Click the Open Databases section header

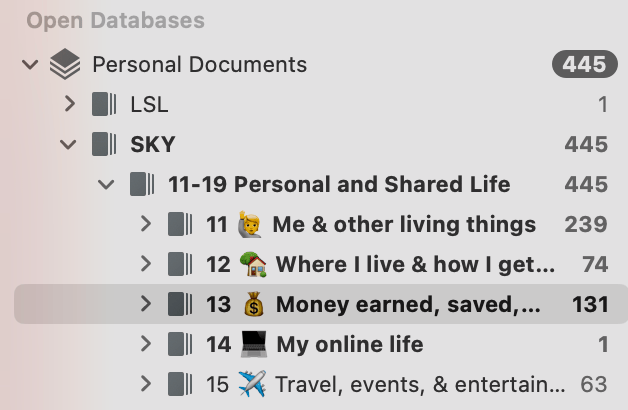pos(115,20)
